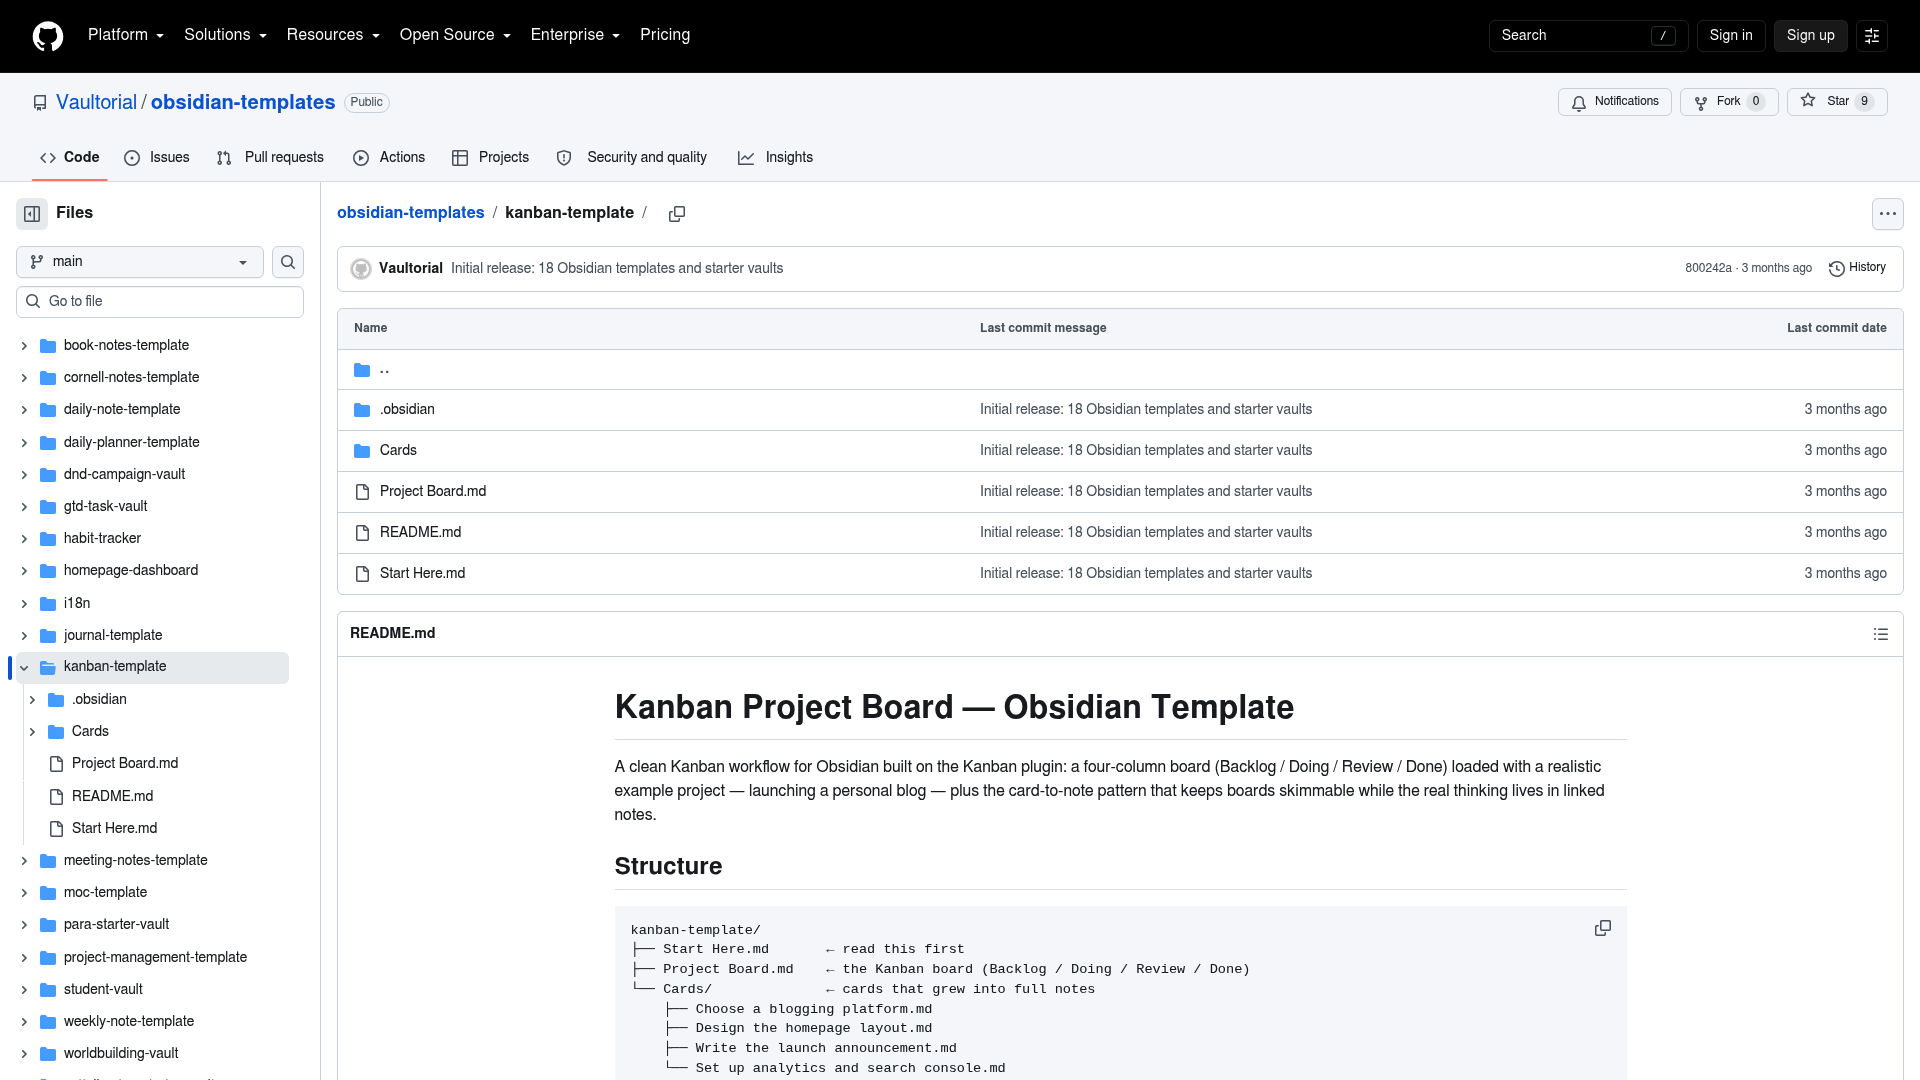This screenshot has height=1080, width=1920.
Task: Click the GitHub logo icon
Action: click(48, 36)
